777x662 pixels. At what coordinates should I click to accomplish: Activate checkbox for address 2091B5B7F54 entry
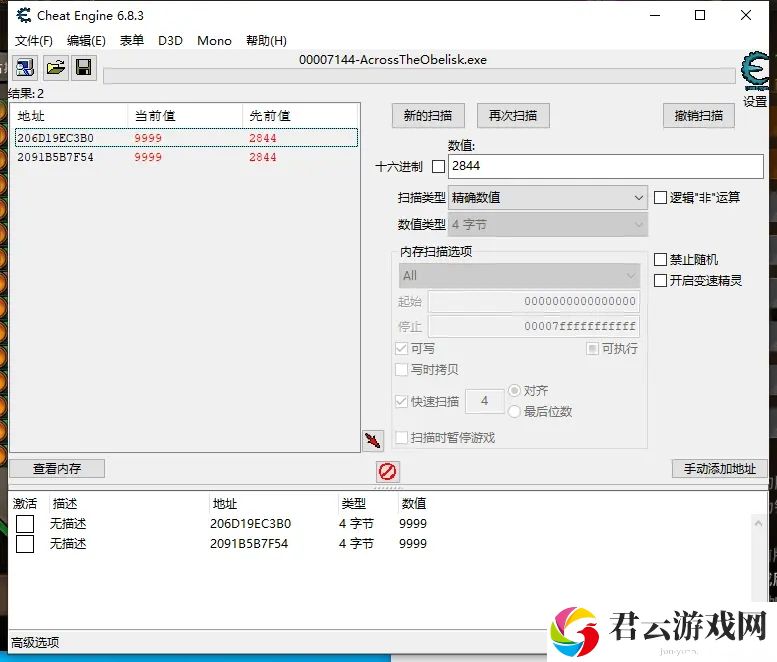click(25, 544)
